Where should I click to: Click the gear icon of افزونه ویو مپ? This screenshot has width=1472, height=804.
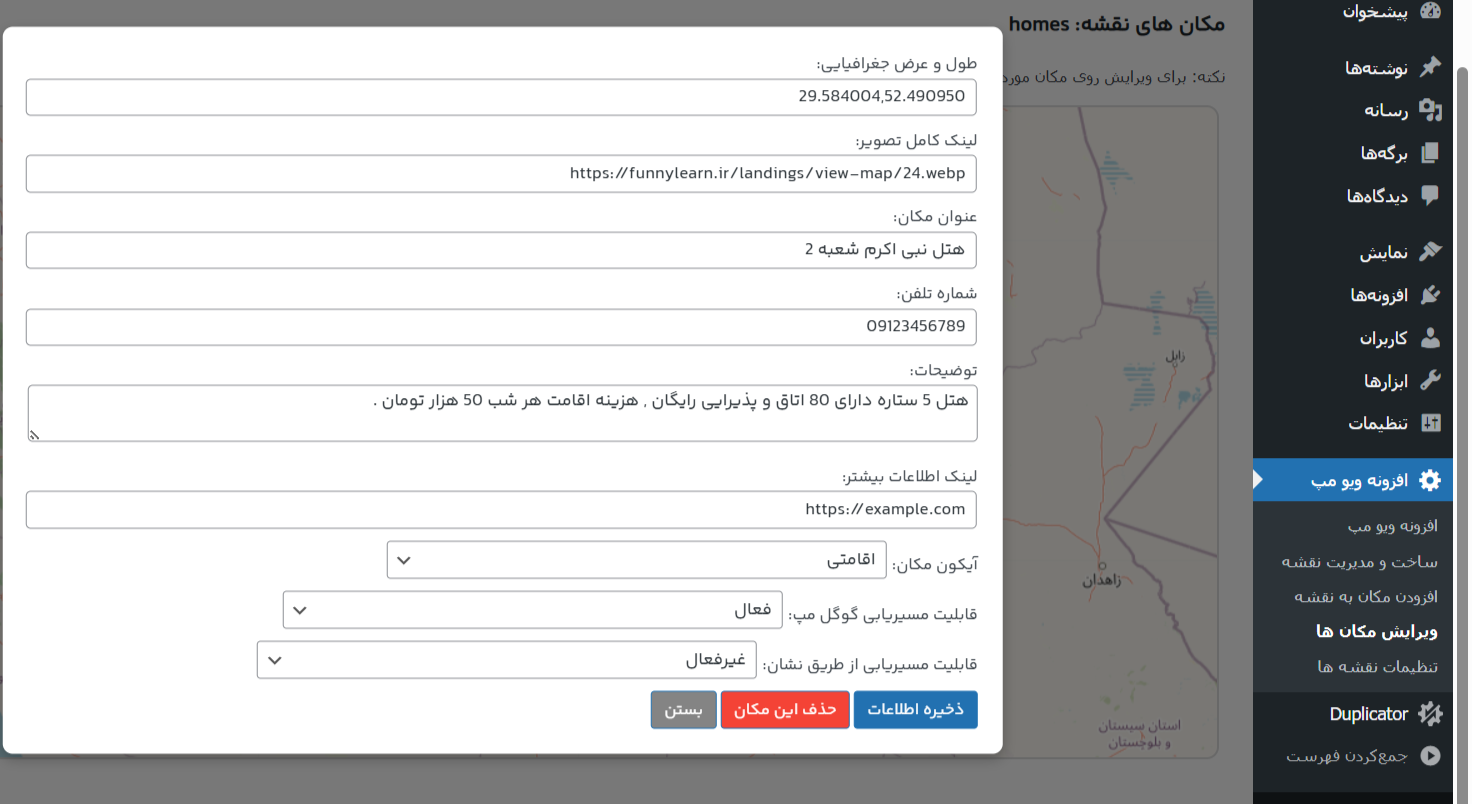(x=1430, y=480)
